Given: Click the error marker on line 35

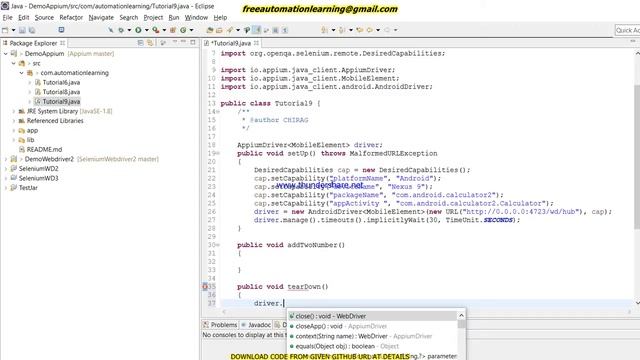Looking at the screenshot, I should pyautogui.click(x=205, y=287).
